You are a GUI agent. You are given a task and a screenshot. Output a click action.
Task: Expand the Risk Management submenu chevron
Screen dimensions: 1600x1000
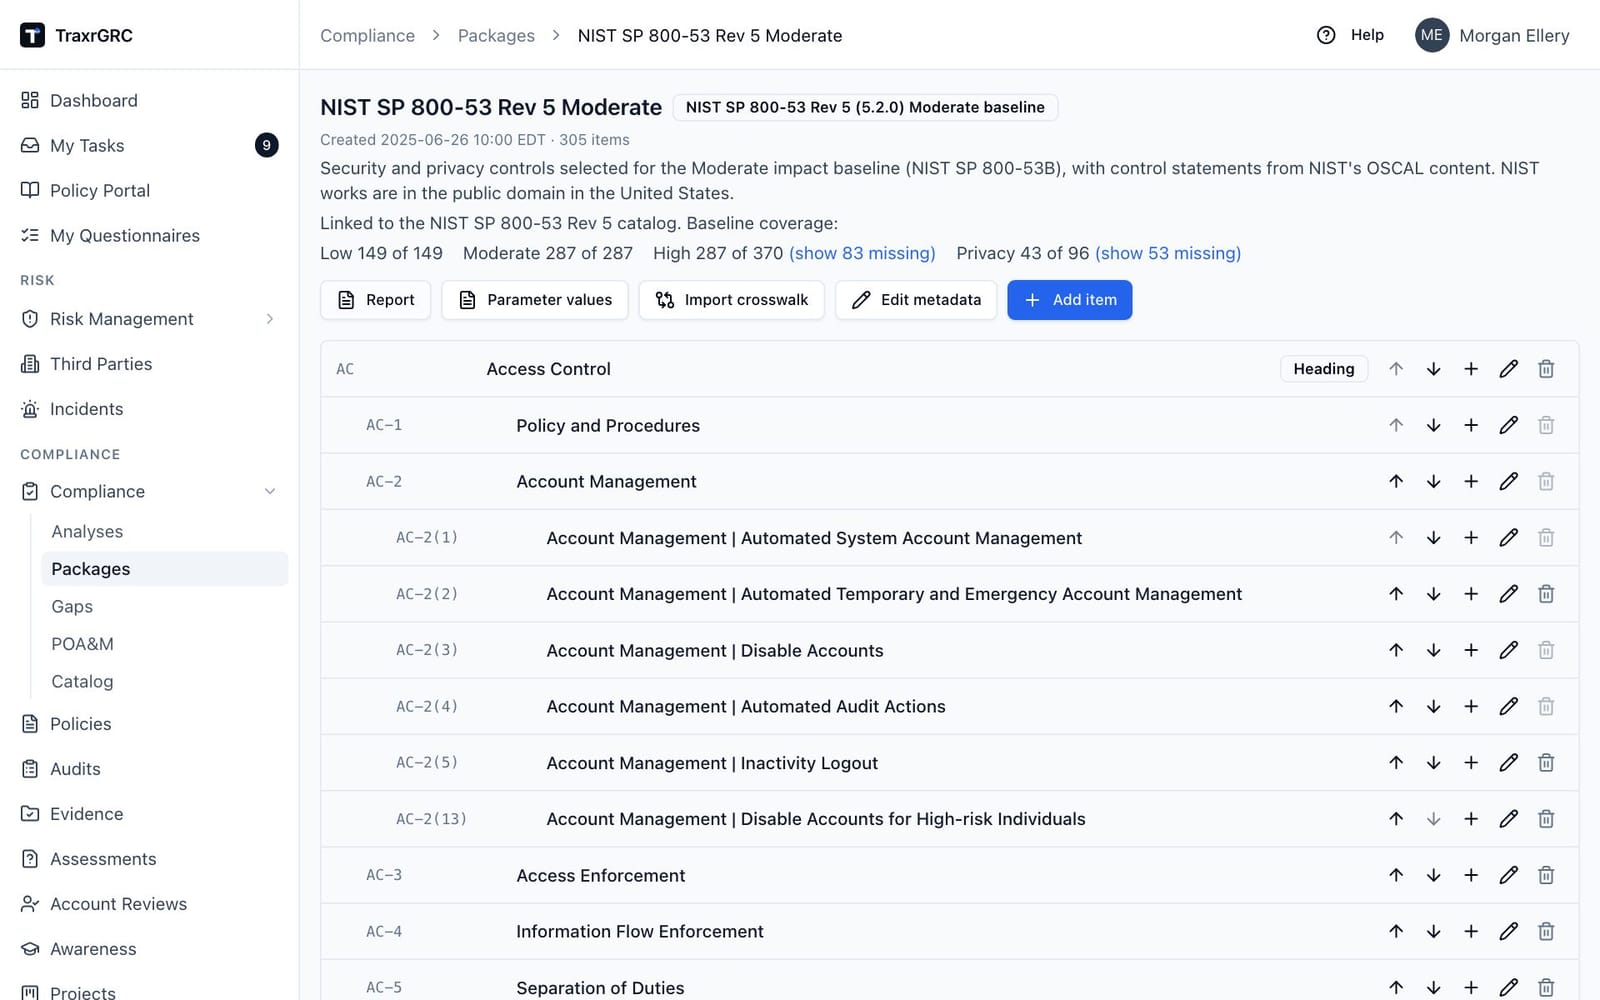click(x=270, y=319)
